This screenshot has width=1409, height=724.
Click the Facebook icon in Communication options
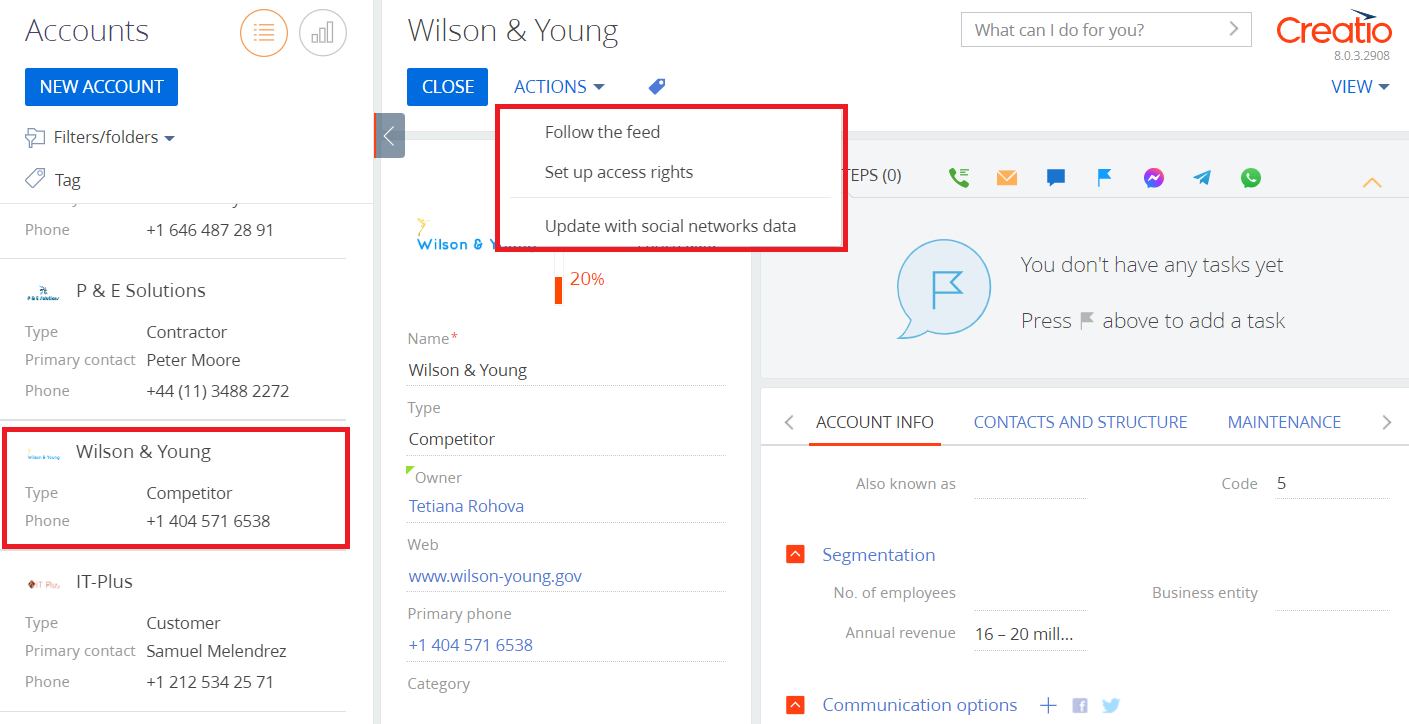pos(1080,706)
